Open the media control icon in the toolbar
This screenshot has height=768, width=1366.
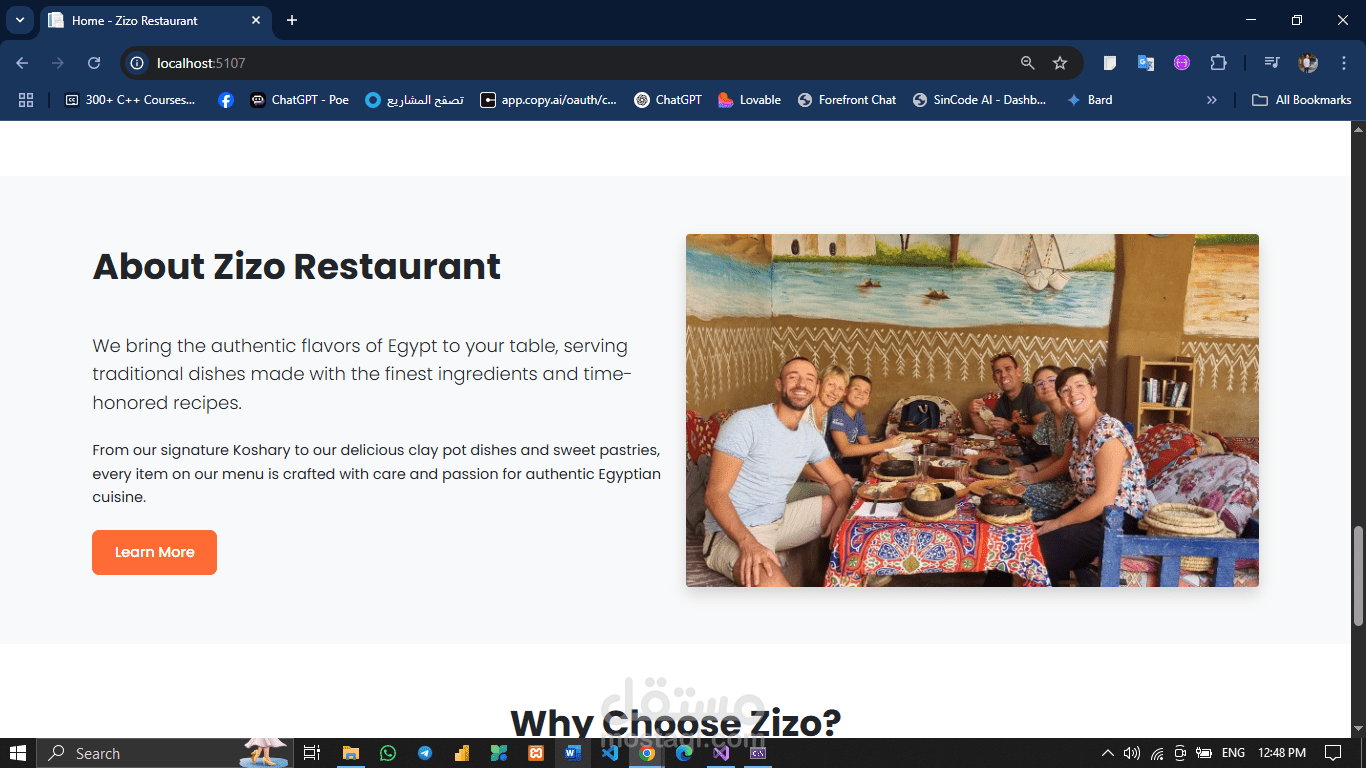tap(1272, 63)
